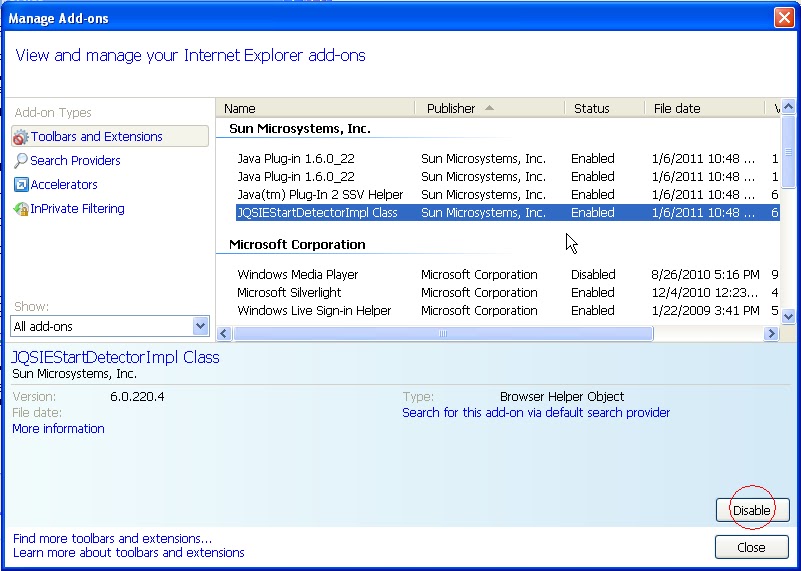Image resolution: width=801 pixels, height=571 pixels.
Task: Click the vertical scrollbar thumb
Action: tap(788, 152)
